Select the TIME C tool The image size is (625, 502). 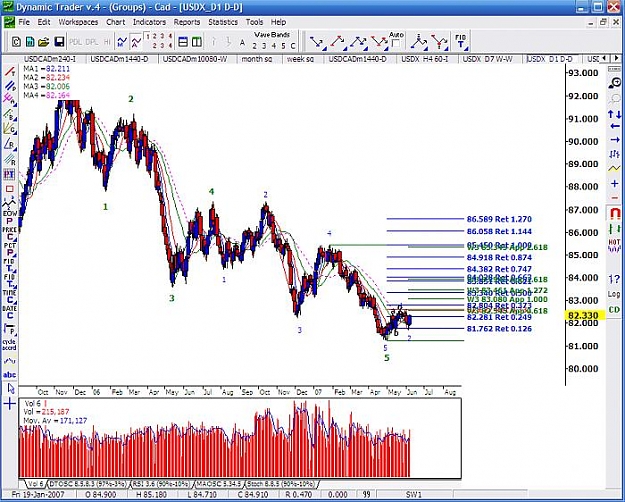click(x=9, y=297)
